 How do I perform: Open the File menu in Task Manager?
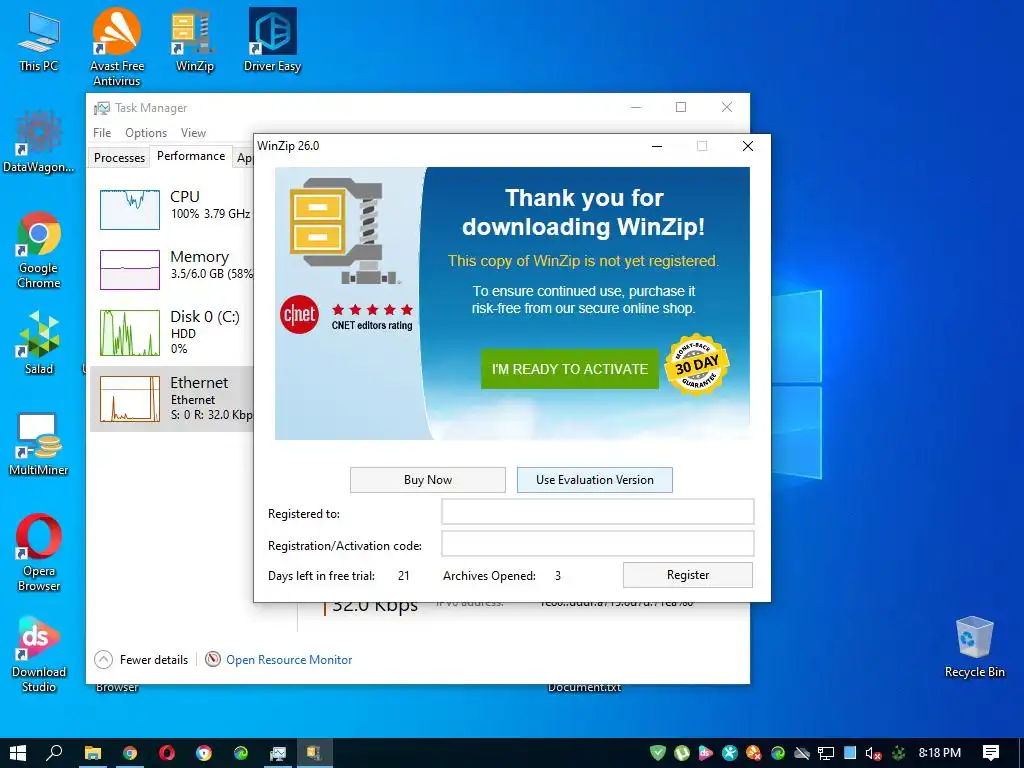102,133
